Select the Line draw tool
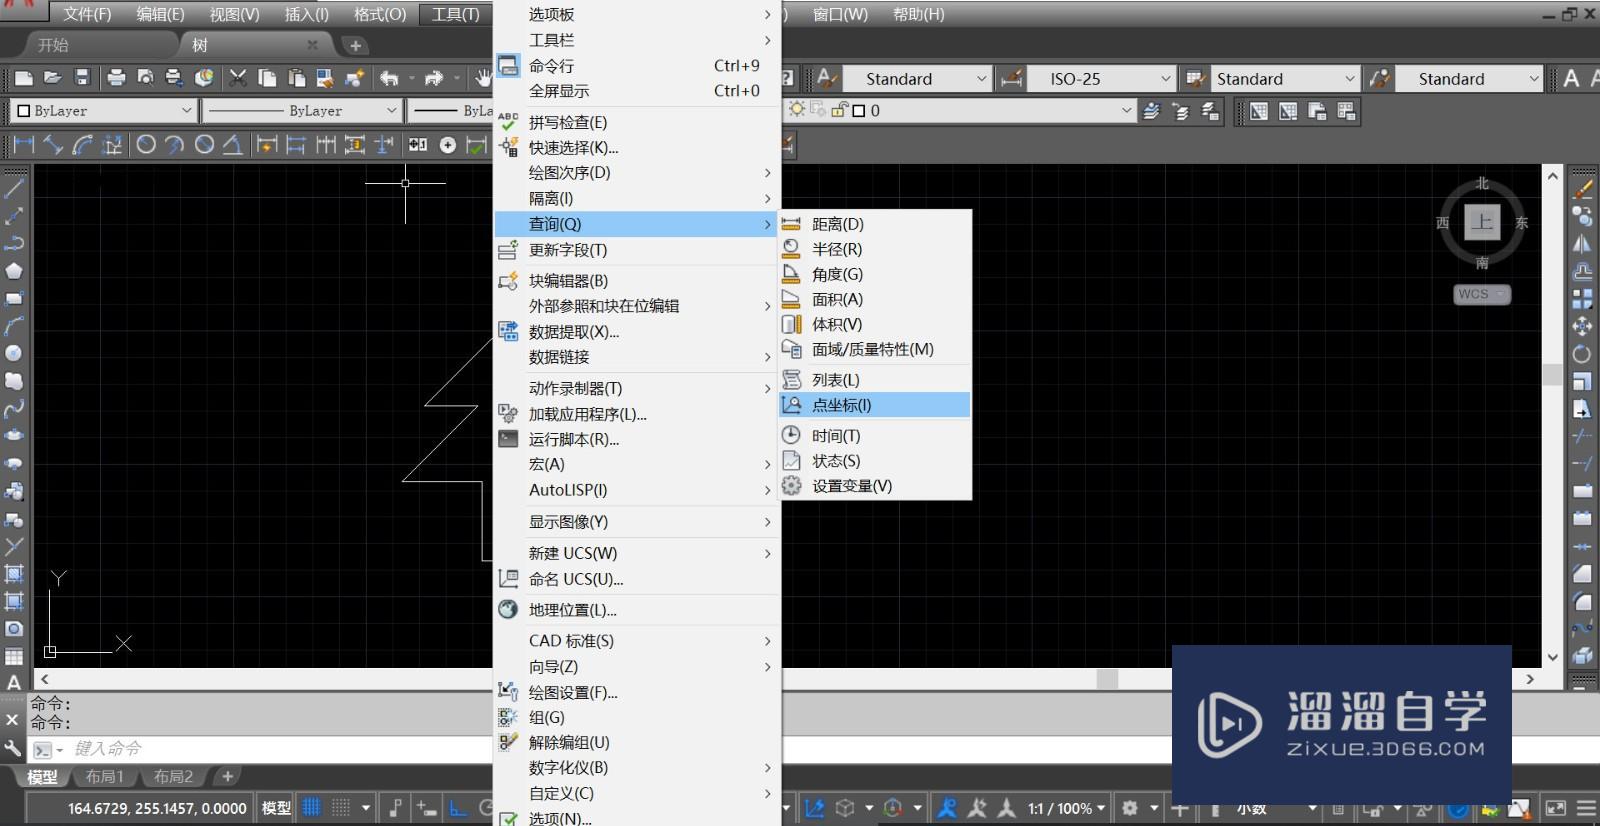The height and width of the screenshot is (826, 1600). click(x=14, y=187)
